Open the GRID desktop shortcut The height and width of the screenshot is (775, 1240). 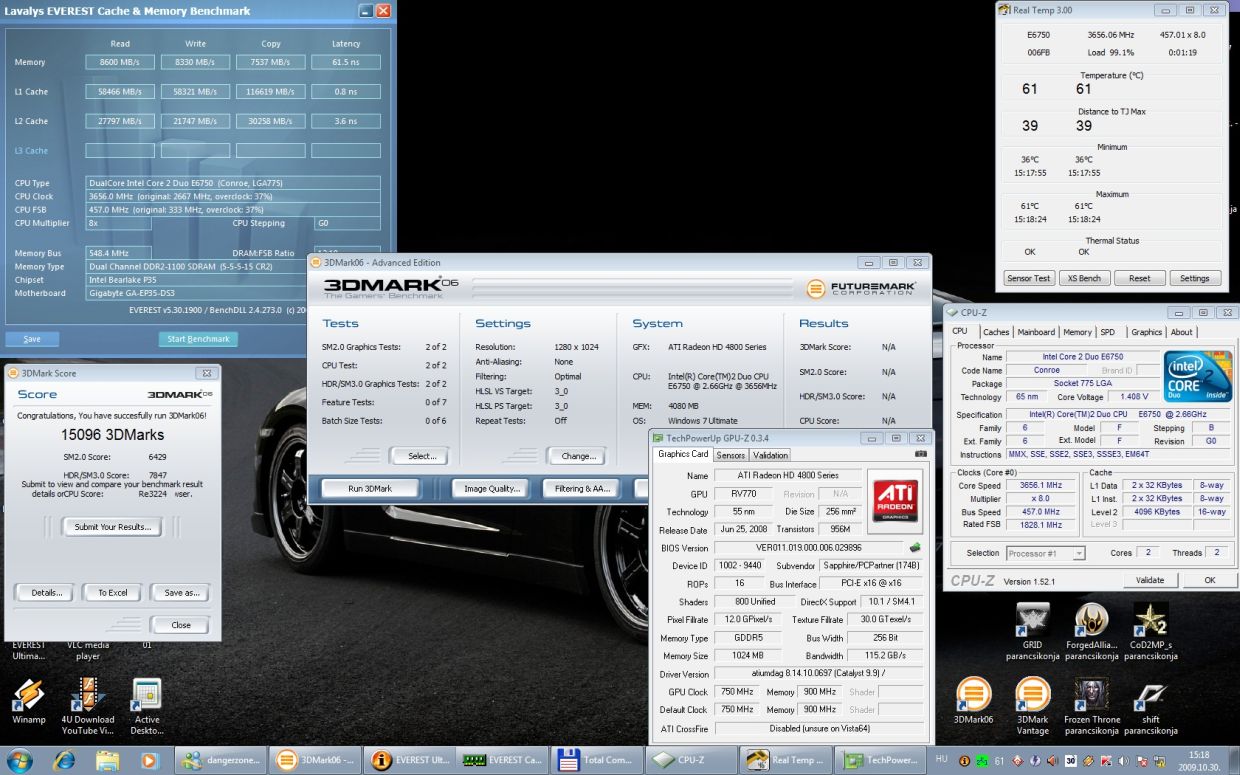(x=1032, y=632)
